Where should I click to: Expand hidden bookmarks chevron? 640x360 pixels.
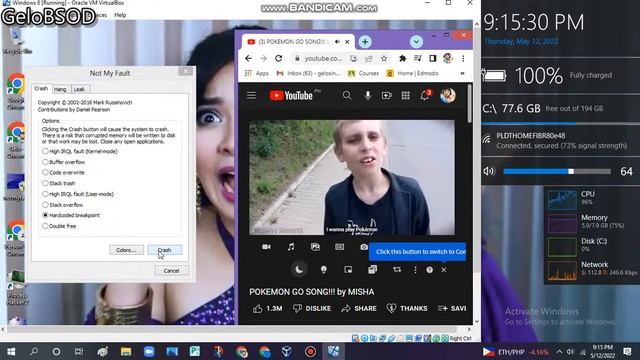(462, 73)
